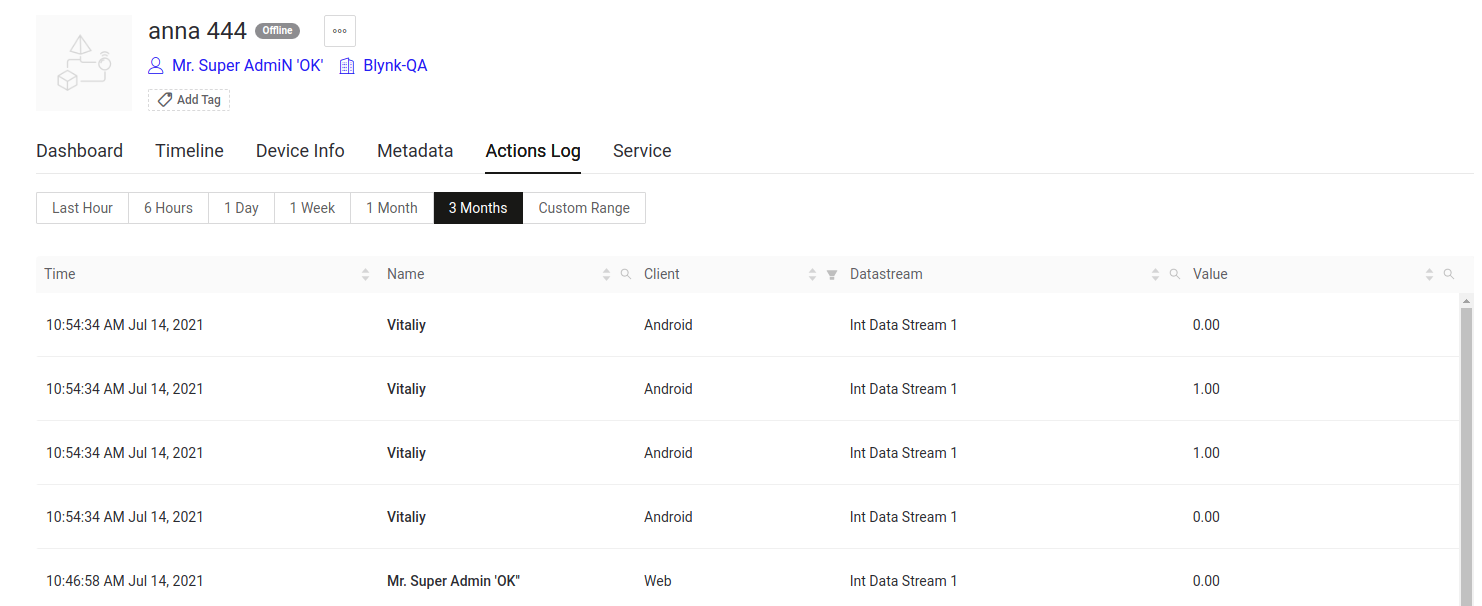Click the device placeholder image
The image size is (1482, 606).
(x=84, y=63)
